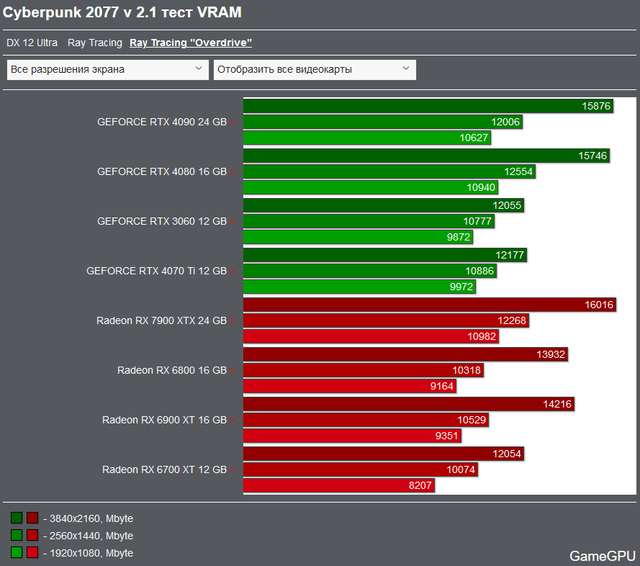The width and height of the screenshot is (640, 566).
Task: Click the "- 3840x2160, Mbyte" legend text
Action: click(x=88, y=519)
